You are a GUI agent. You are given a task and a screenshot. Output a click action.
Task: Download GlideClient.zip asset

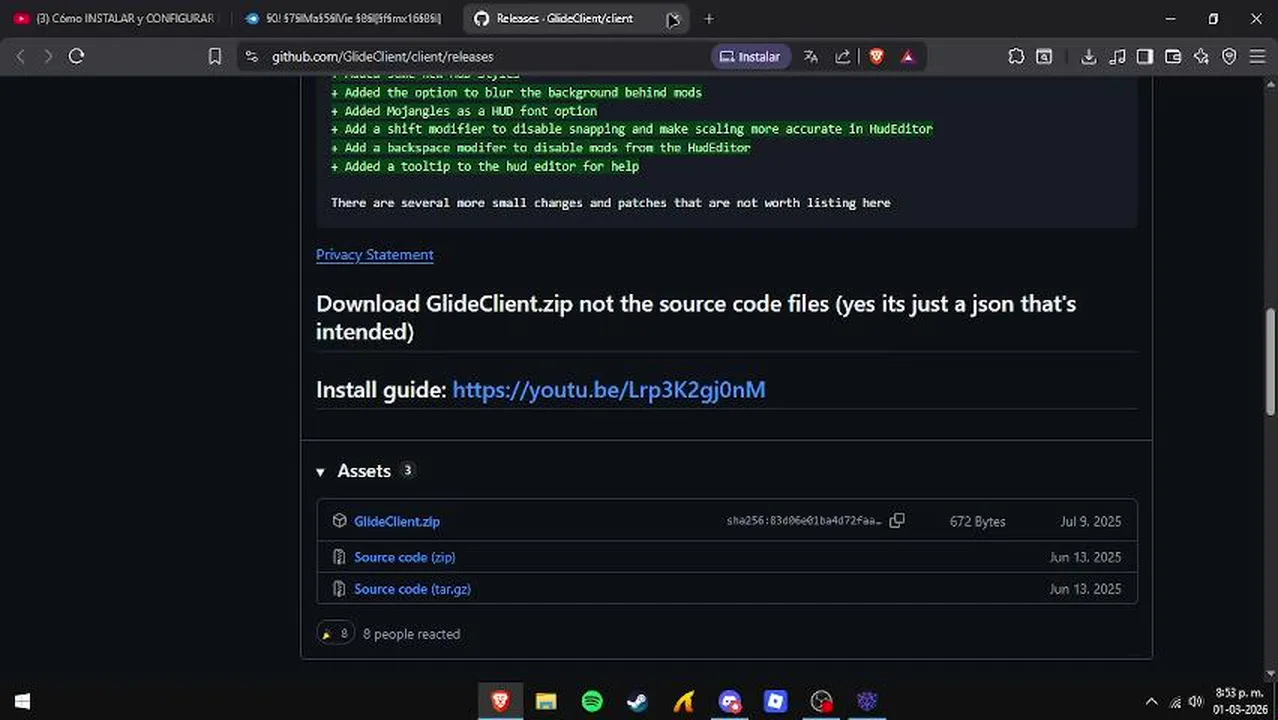point(397,521)
